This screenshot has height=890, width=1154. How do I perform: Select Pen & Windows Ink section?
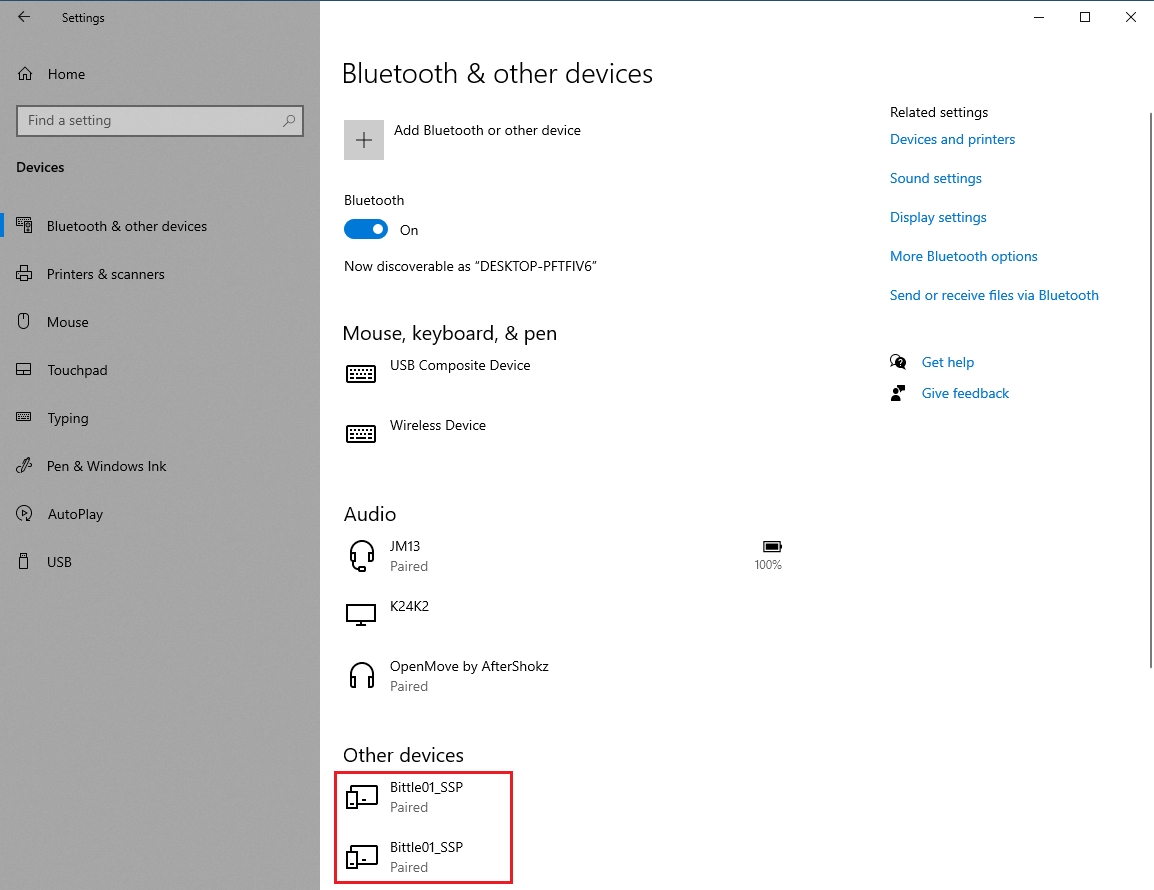click(x=106, y=466)
